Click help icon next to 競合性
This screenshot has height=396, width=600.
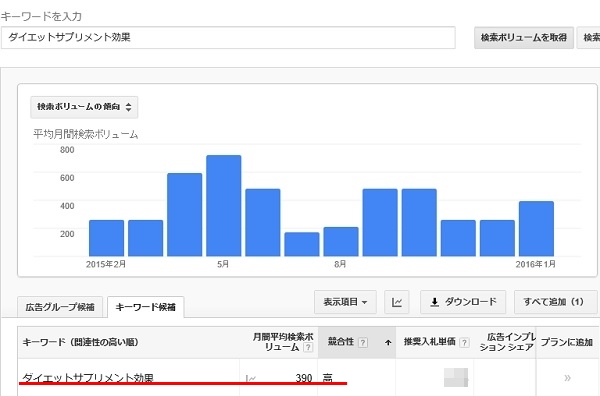(x=363, y=342)
